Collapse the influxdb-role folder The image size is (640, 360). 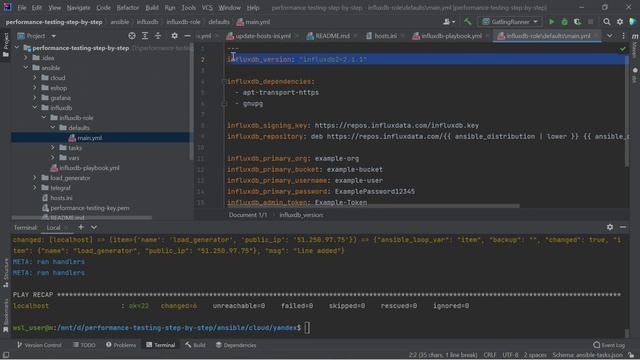pyautogui.click(x=44, y=118)
